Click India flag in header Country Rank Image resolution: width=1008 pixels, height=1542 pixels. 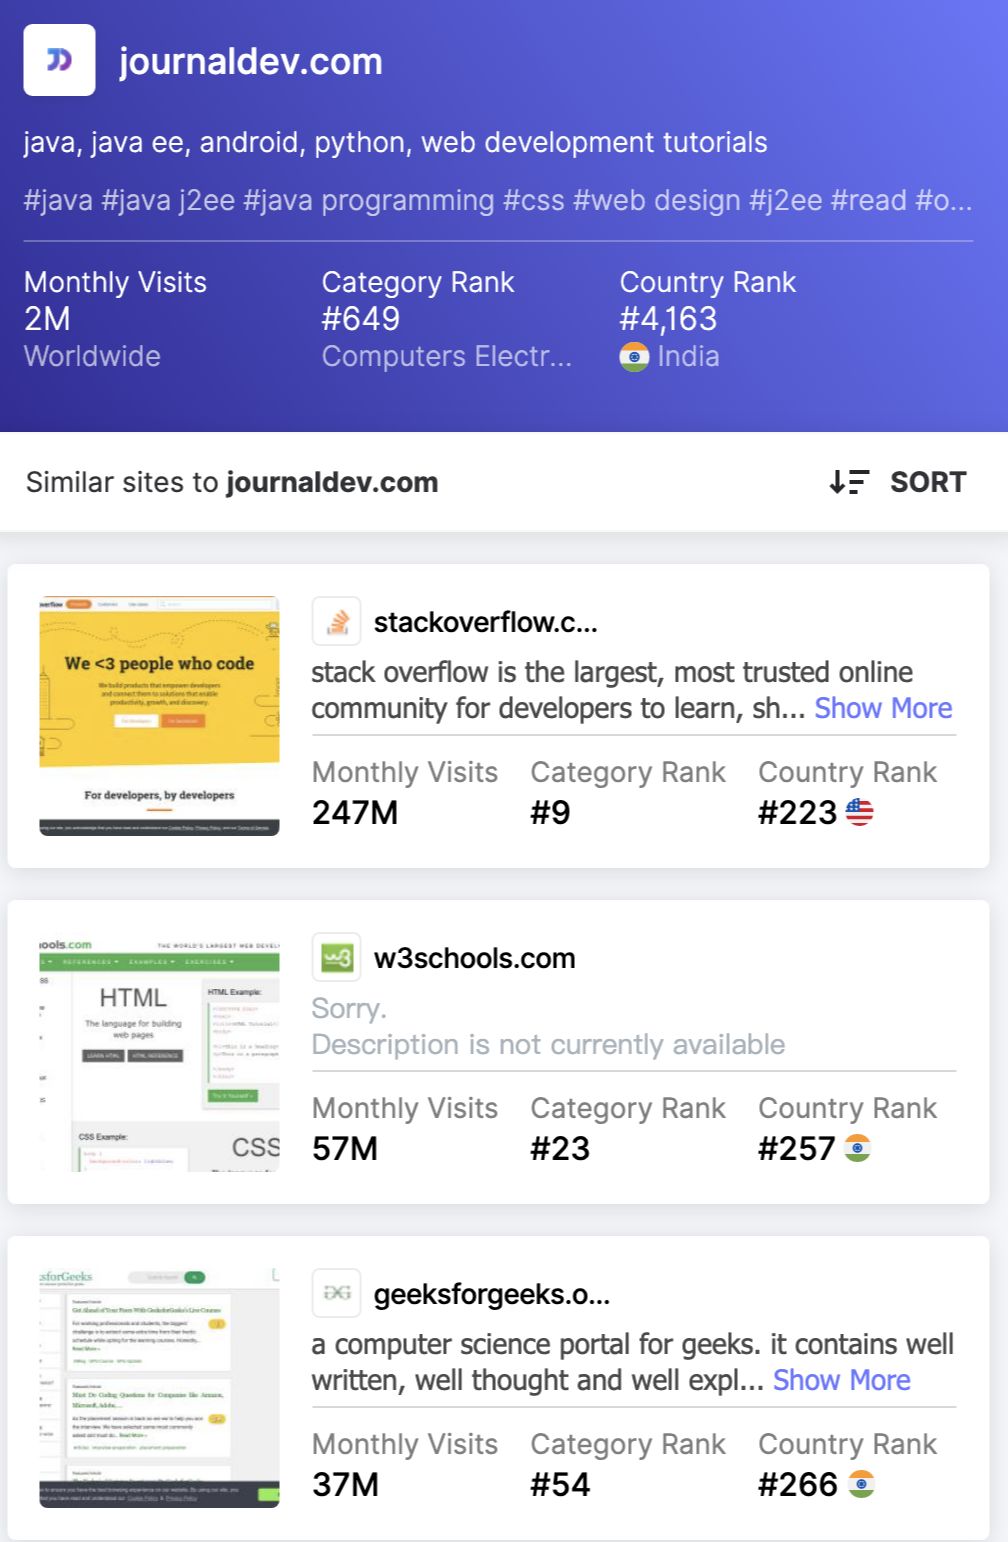point(634,357)
